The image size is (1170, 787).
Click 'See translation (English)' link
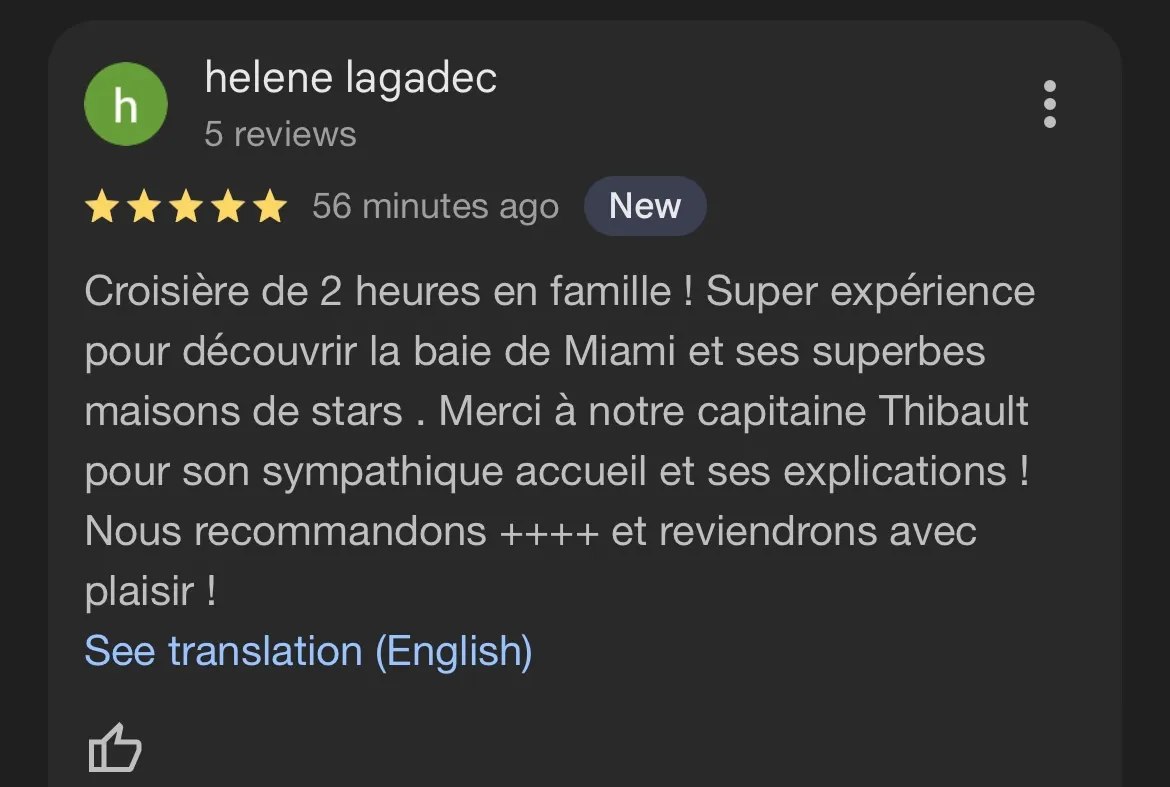tap(308, 652)
